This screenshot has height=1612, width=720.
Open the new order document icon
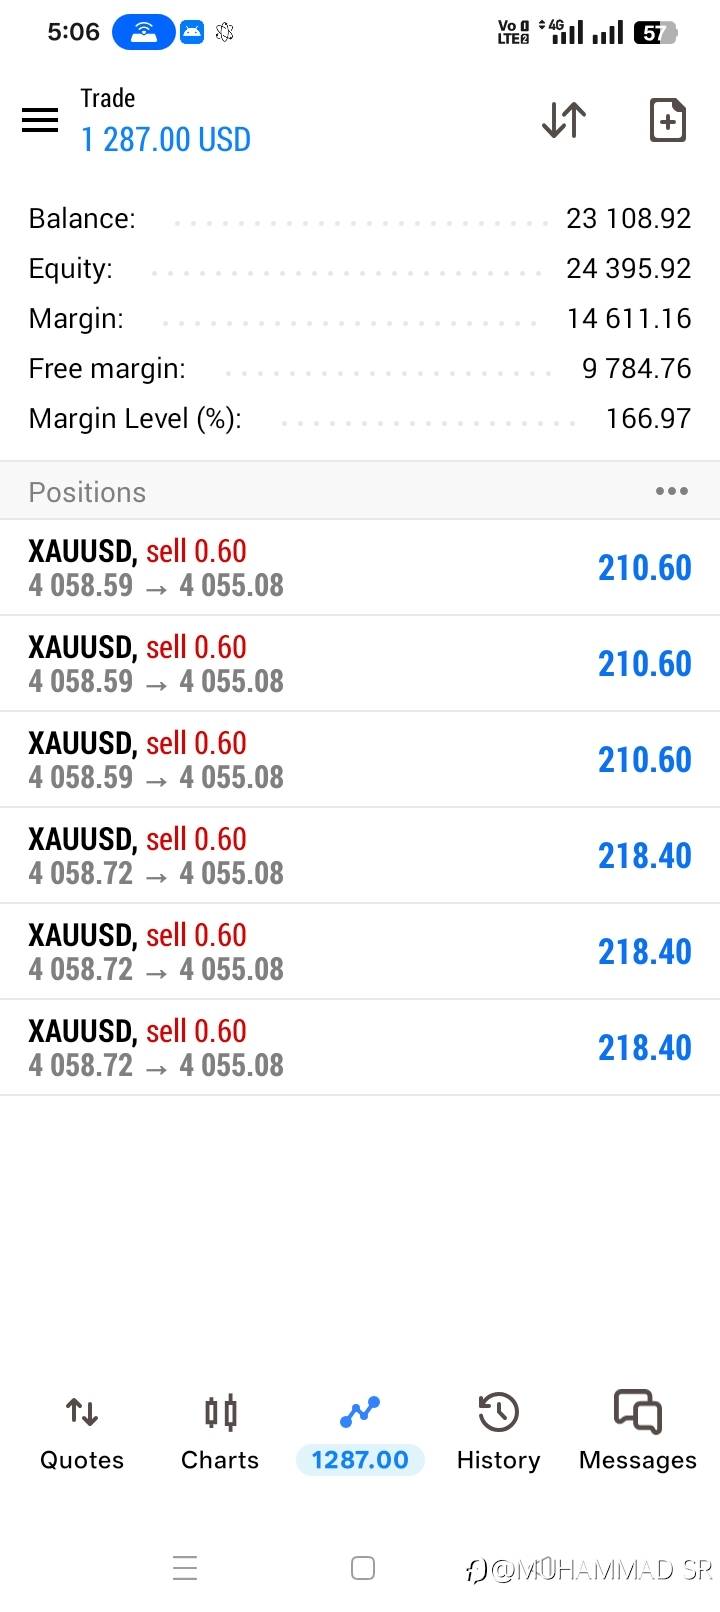[x=667, y=120]
